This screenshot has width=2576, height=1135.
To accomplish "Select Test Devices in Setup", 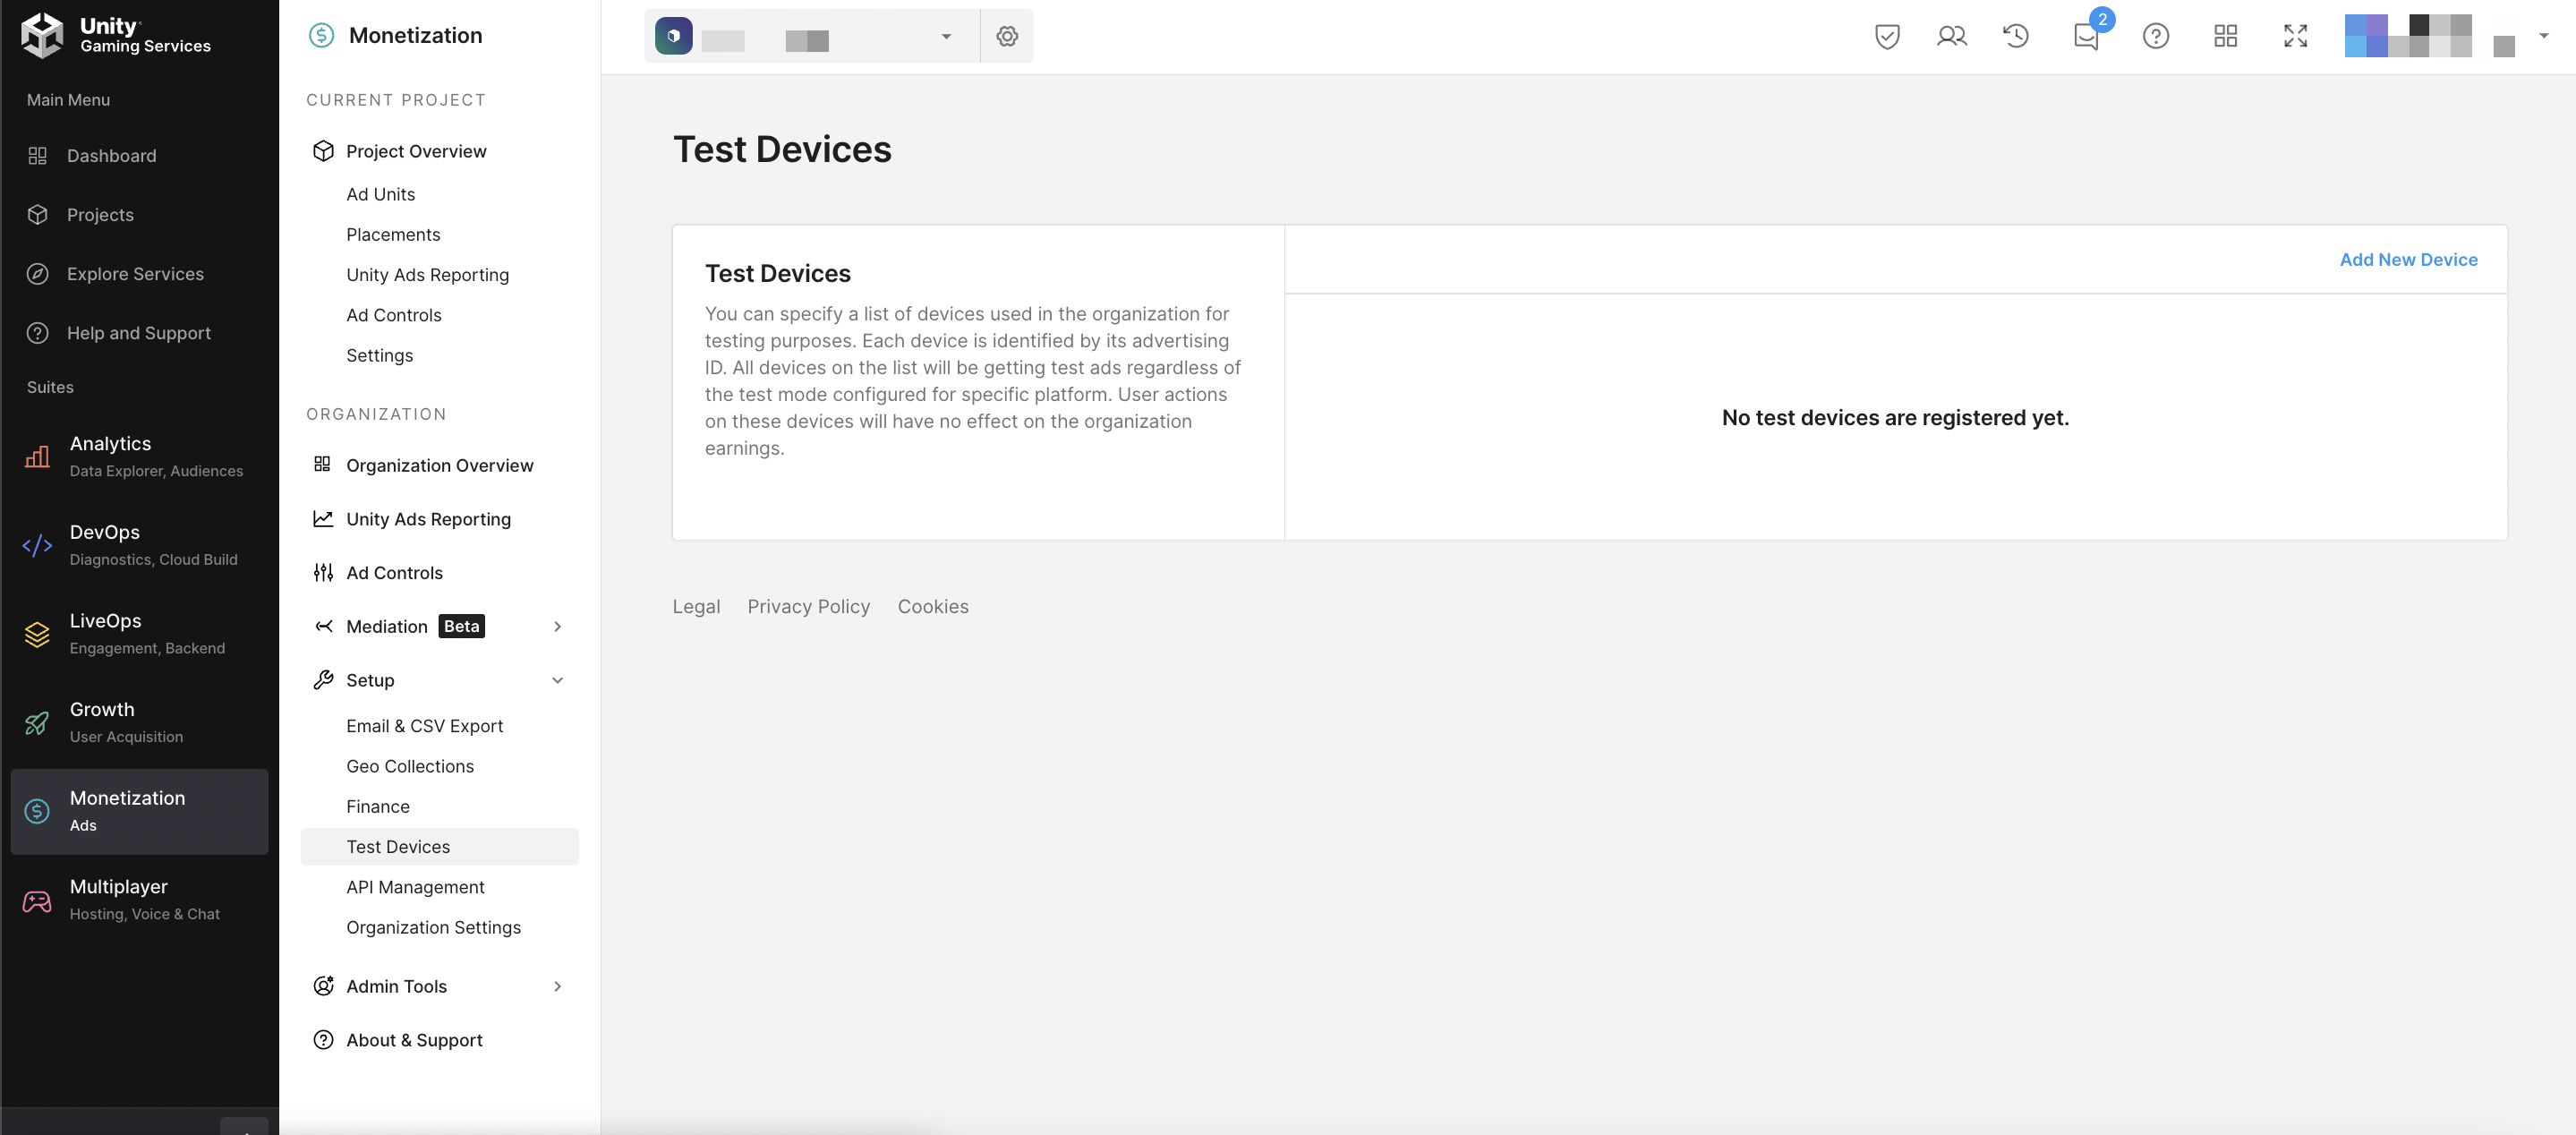I will click(440, 847).
